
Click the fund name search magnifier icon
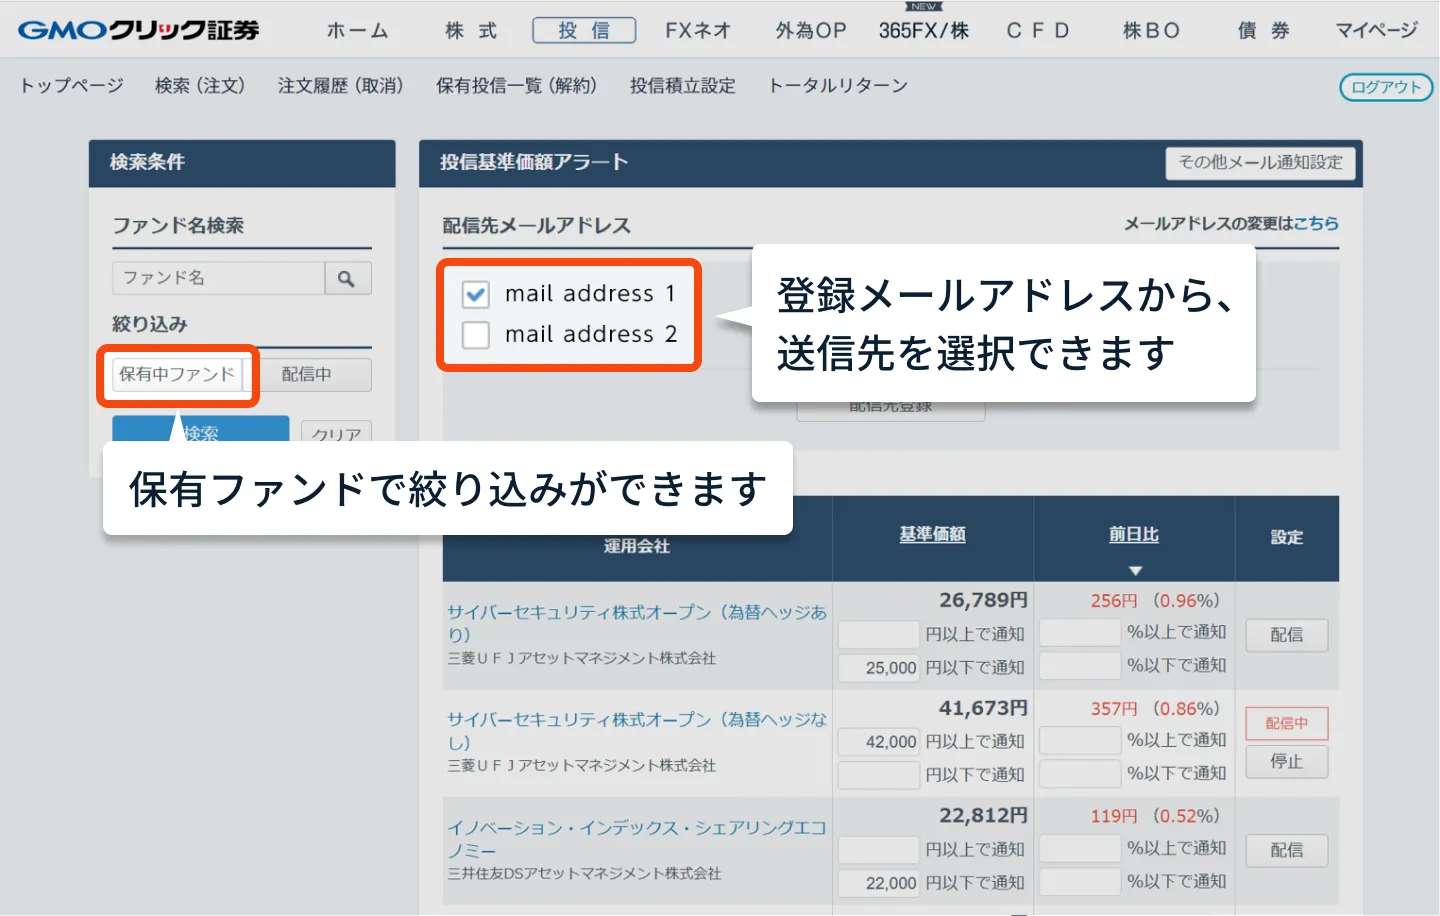[347, 277]
